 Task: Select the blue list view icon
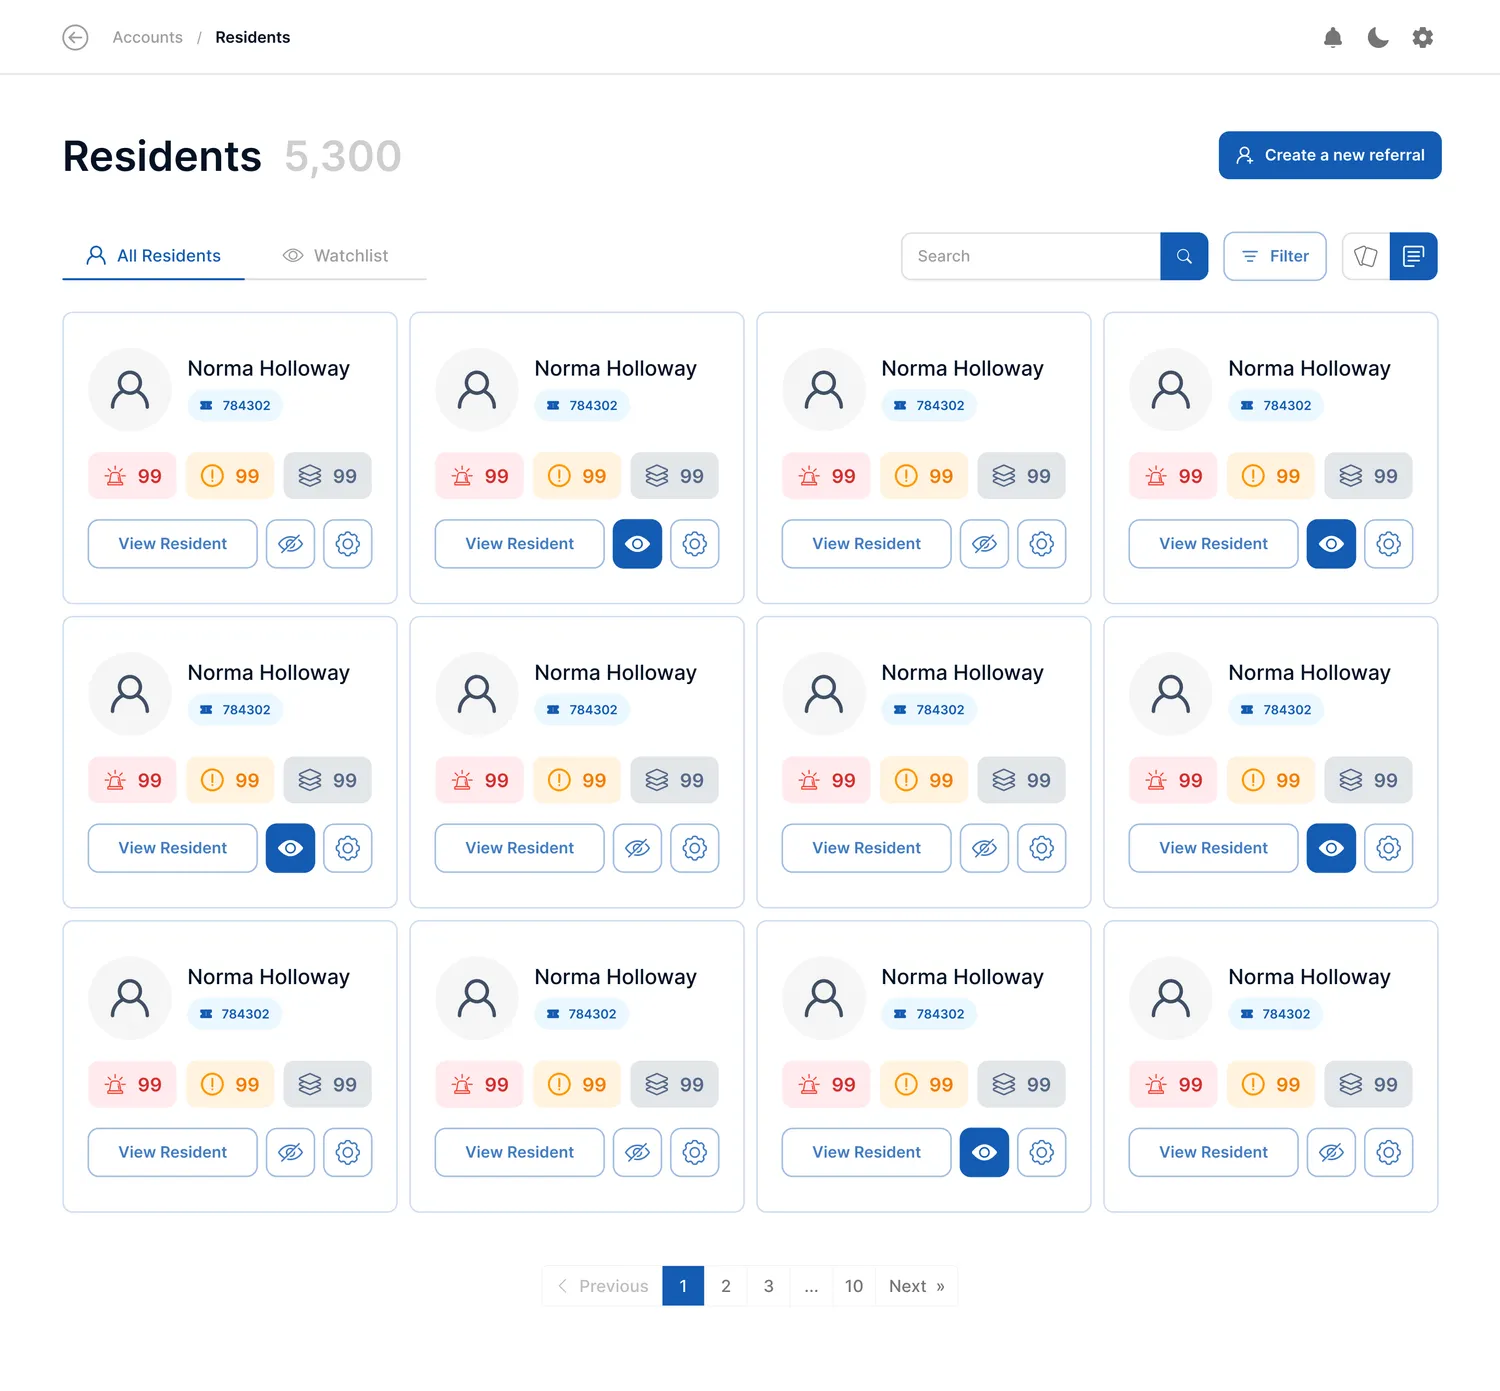[1413, 256]
